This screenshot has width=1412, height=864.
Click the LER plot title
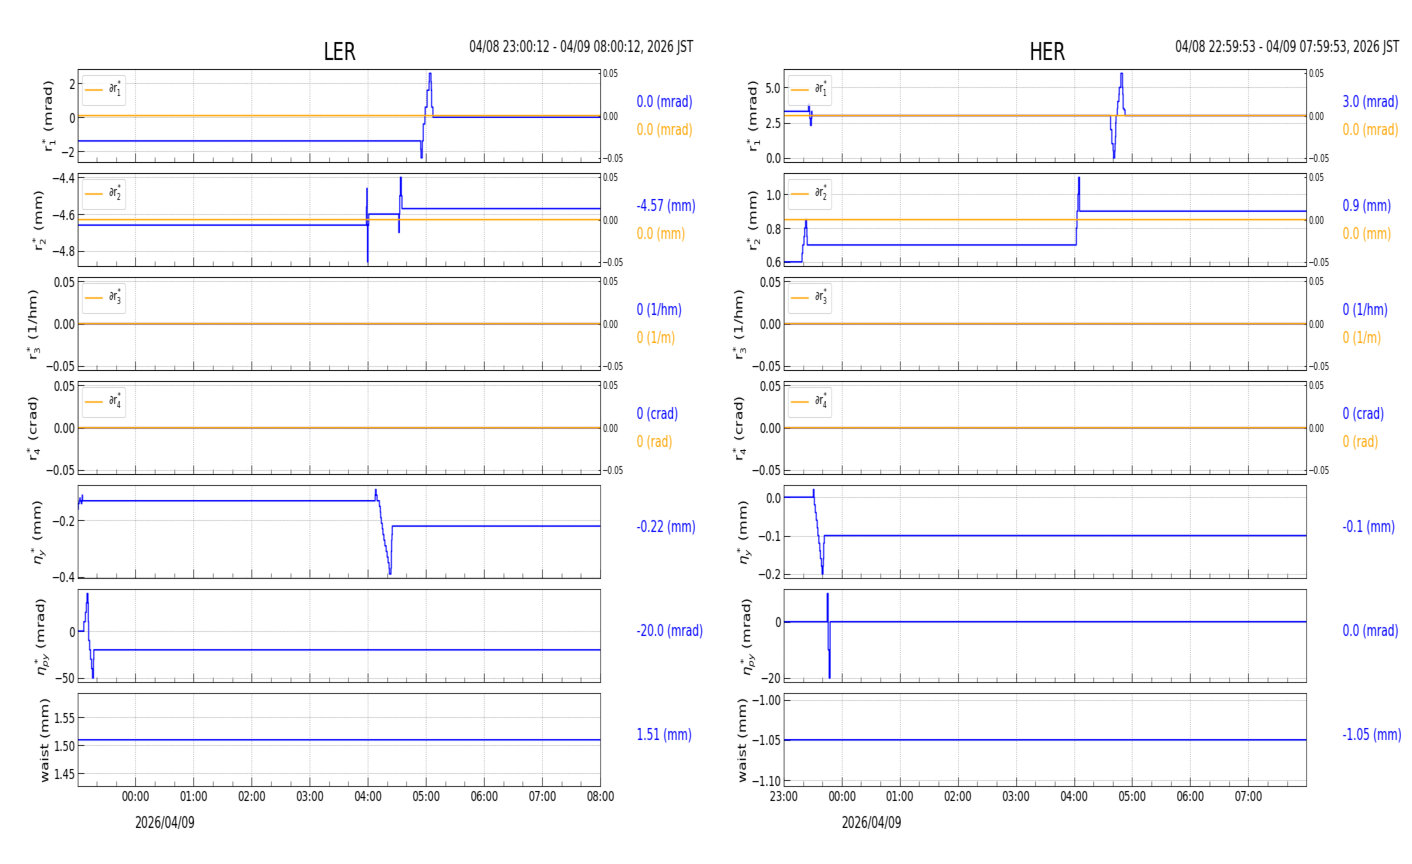click(339, 52)
